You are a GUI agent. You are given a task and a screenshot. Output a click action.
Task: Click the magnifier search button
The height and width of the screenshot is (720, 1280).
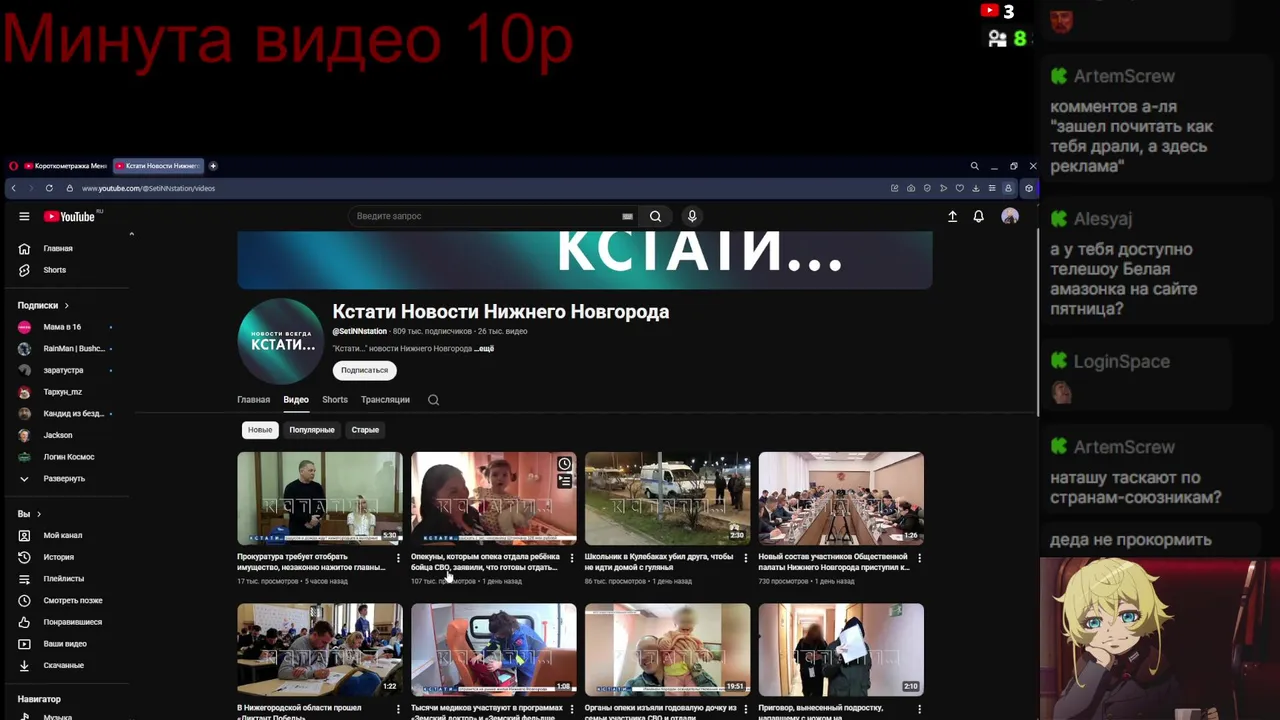point(655,216)
